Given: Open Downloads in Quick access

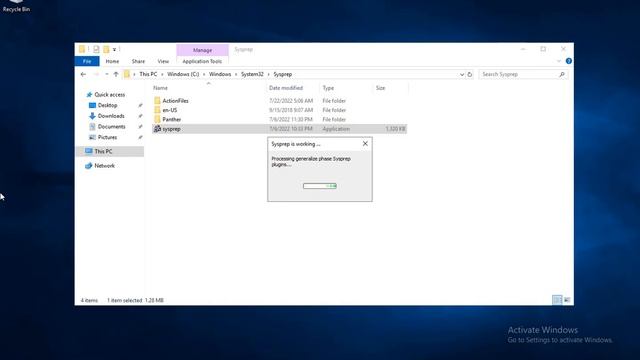Looking at the screenshot, I should 111,116.
